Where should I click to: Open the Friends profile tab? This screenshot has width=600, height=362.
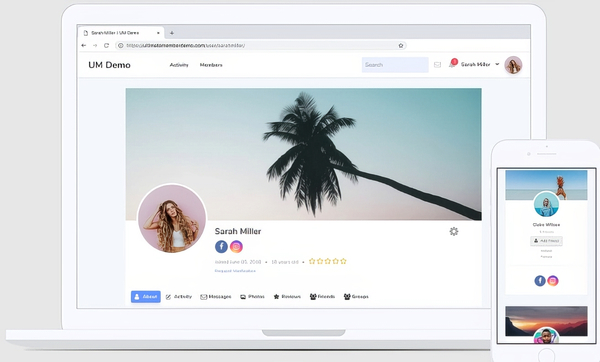click(322, 297)
